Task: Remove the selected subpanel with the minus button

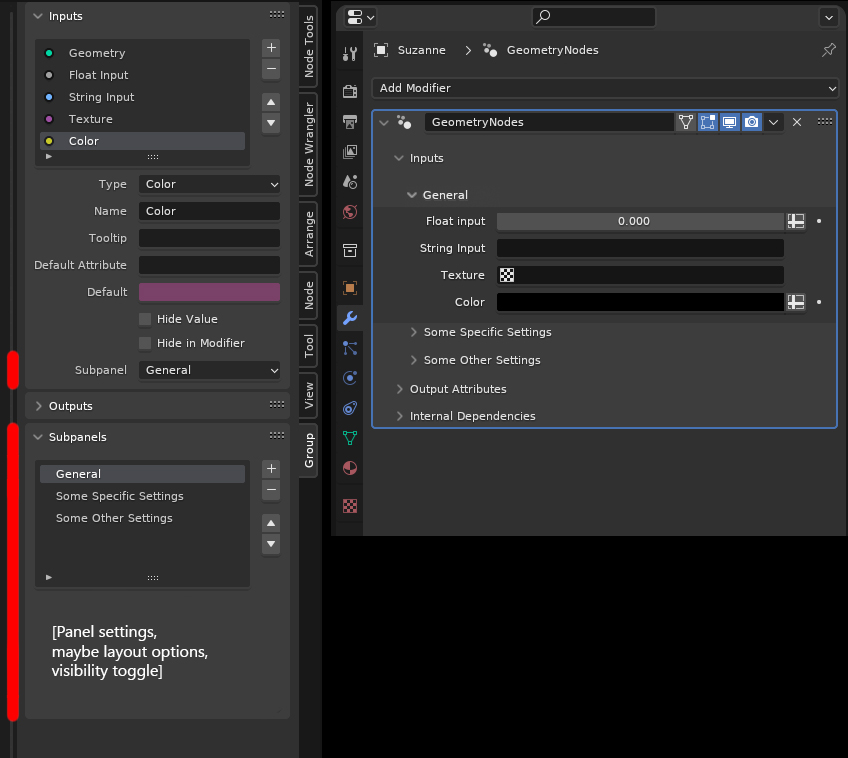Action: [271, 490]
